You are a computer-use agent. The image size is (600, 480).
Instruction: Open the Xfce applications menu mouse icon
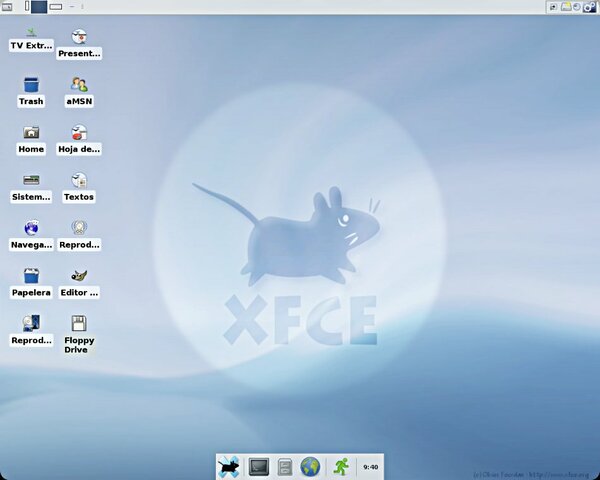[228, 467]
